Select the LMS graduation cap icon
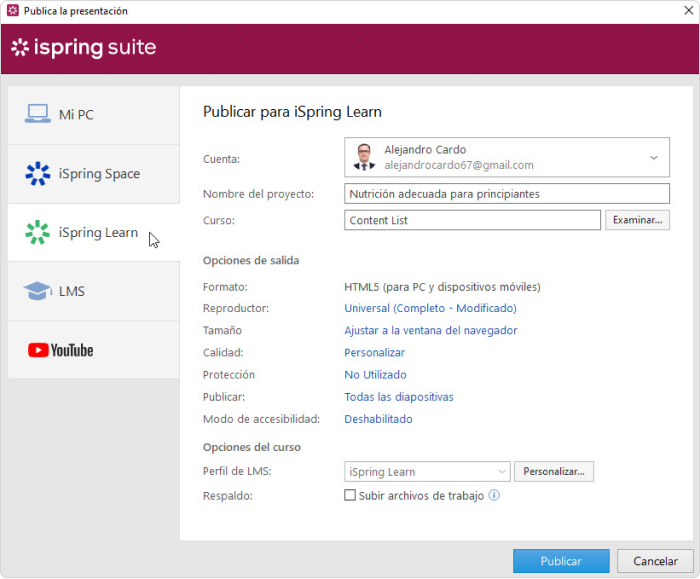 pos(38,291)
